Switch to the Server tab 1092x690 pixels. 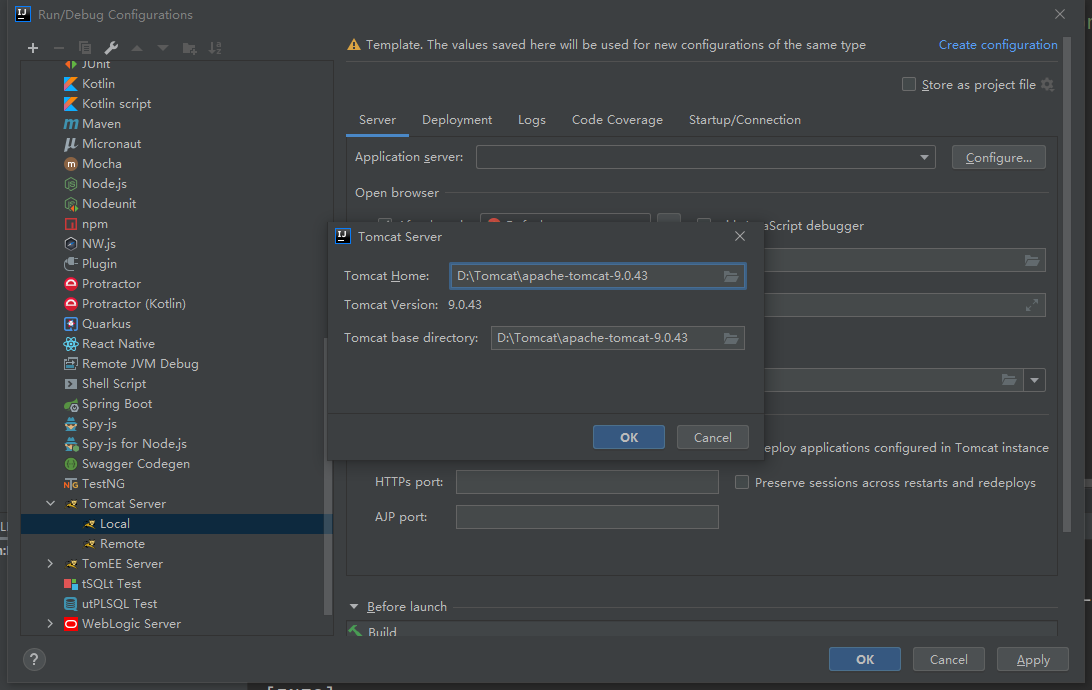coord(377,120)
